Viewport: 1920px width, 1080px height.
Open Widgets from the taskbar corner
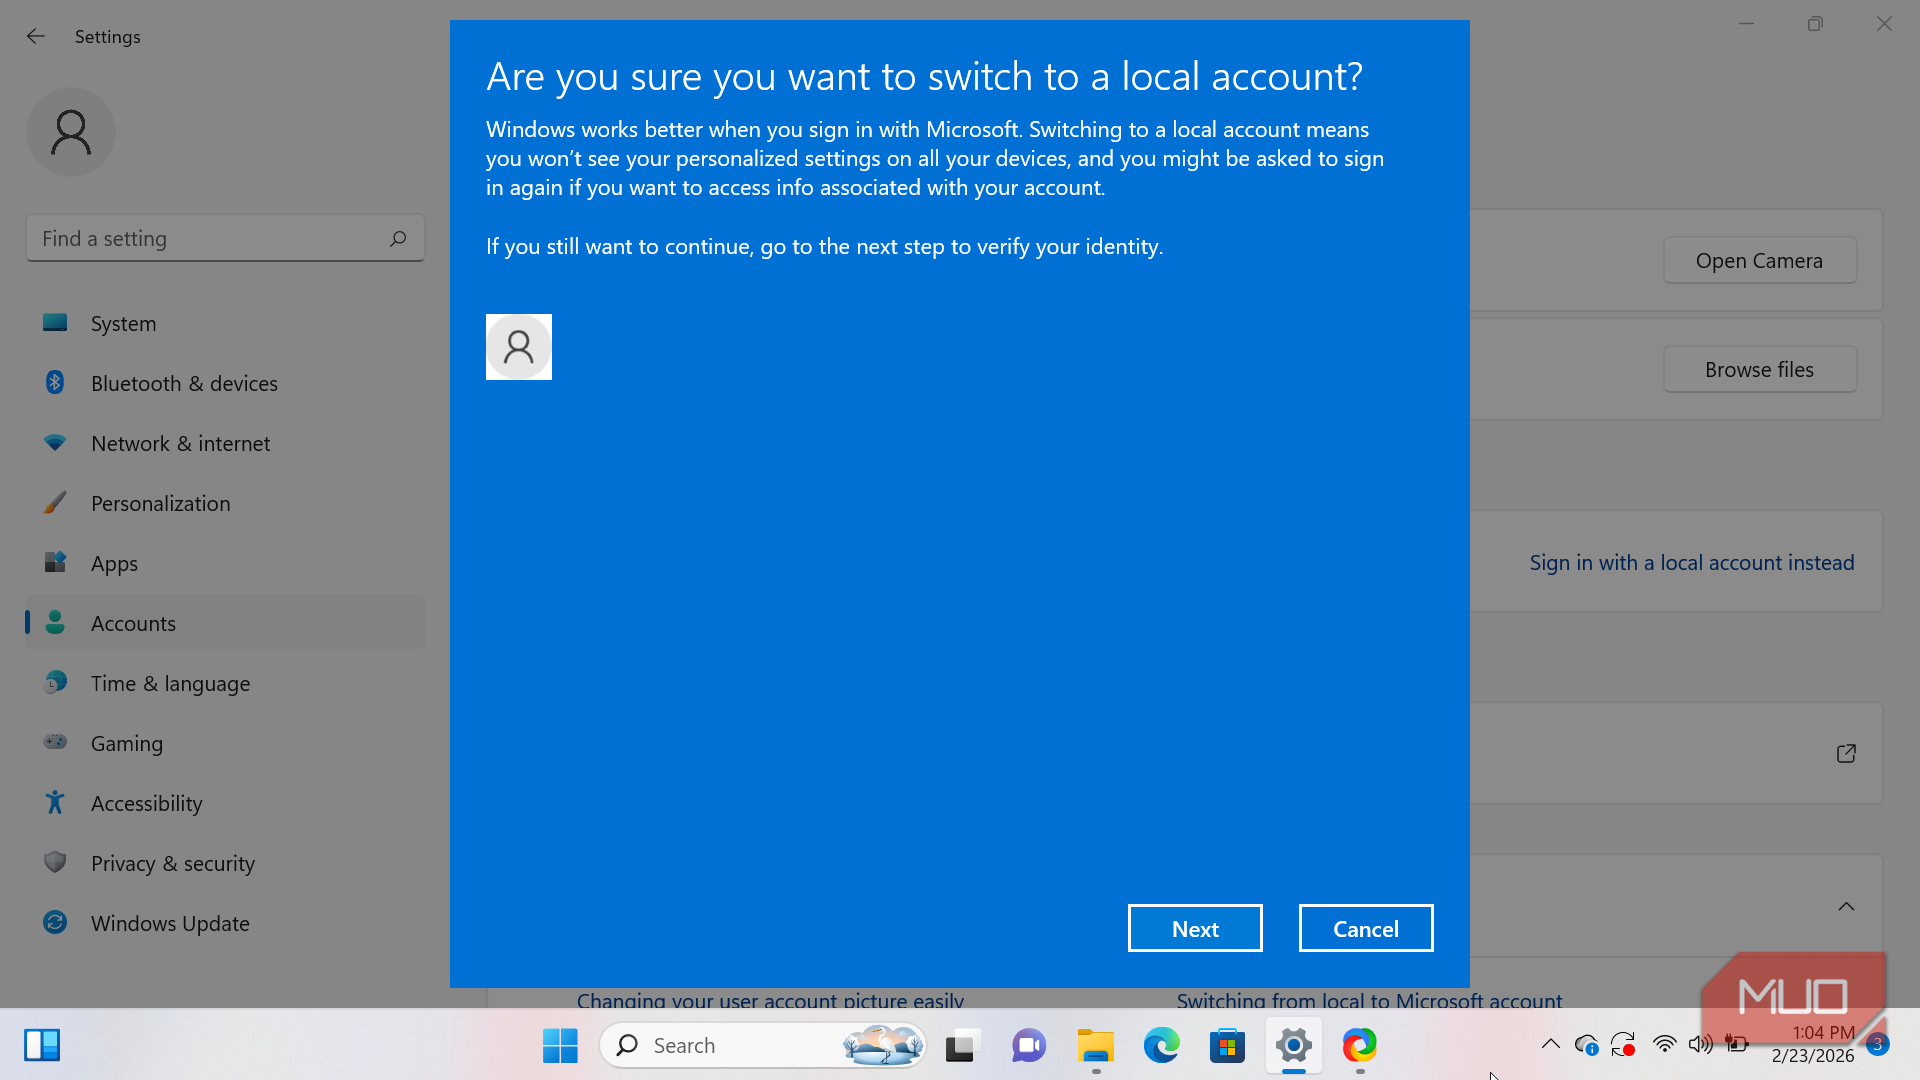[42, 1045]
